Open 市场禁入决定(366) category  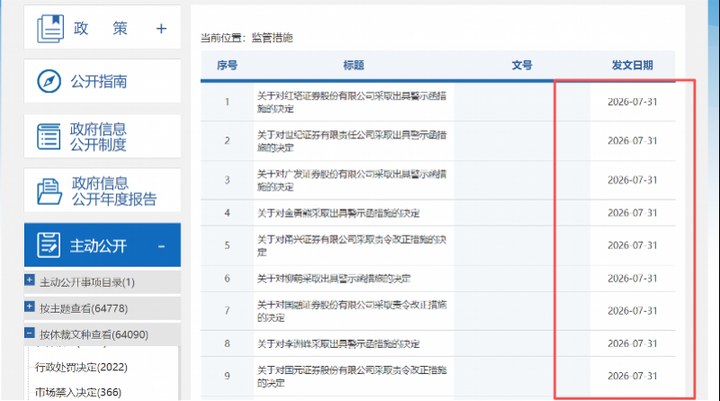[78, 392]
